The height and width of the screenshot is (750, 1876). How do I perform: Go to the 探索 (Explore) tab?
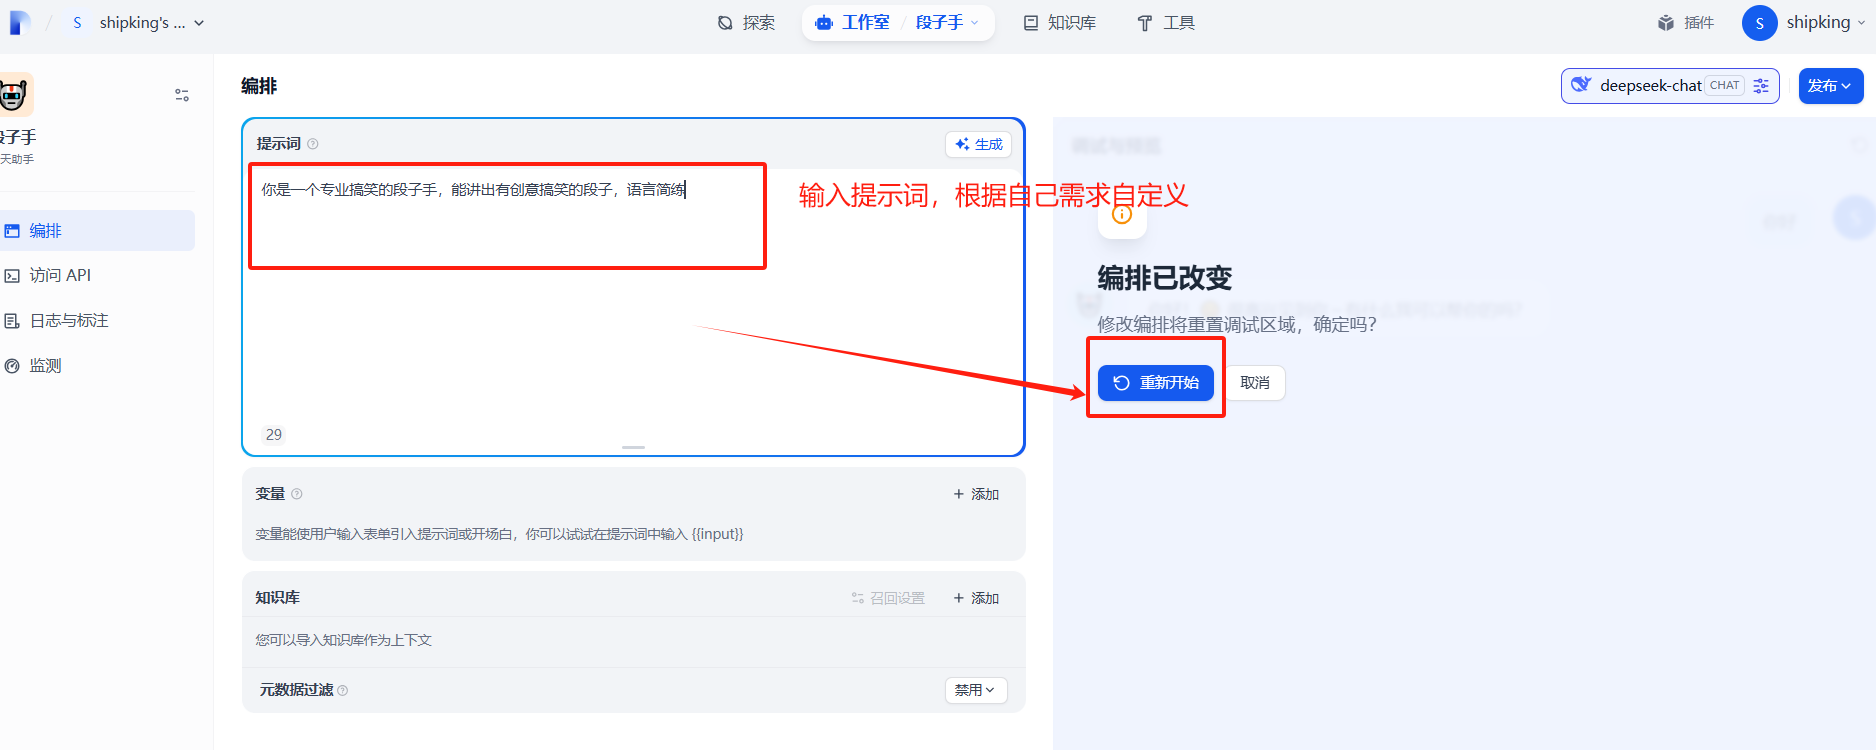point(746,22)
